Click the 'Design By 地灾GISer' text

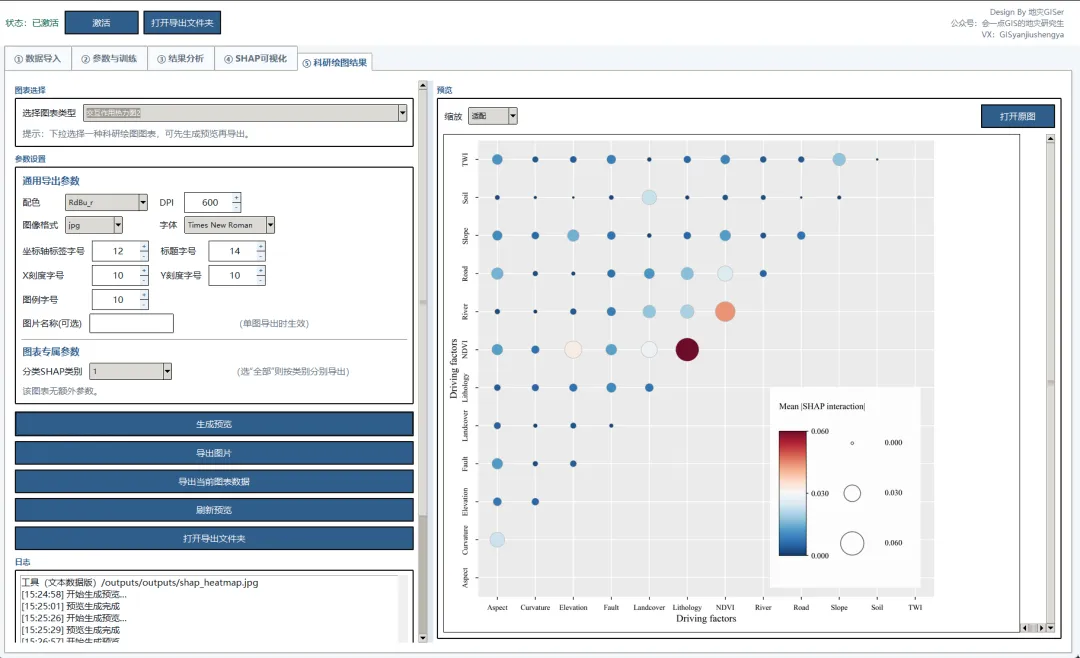(1026, 12)
